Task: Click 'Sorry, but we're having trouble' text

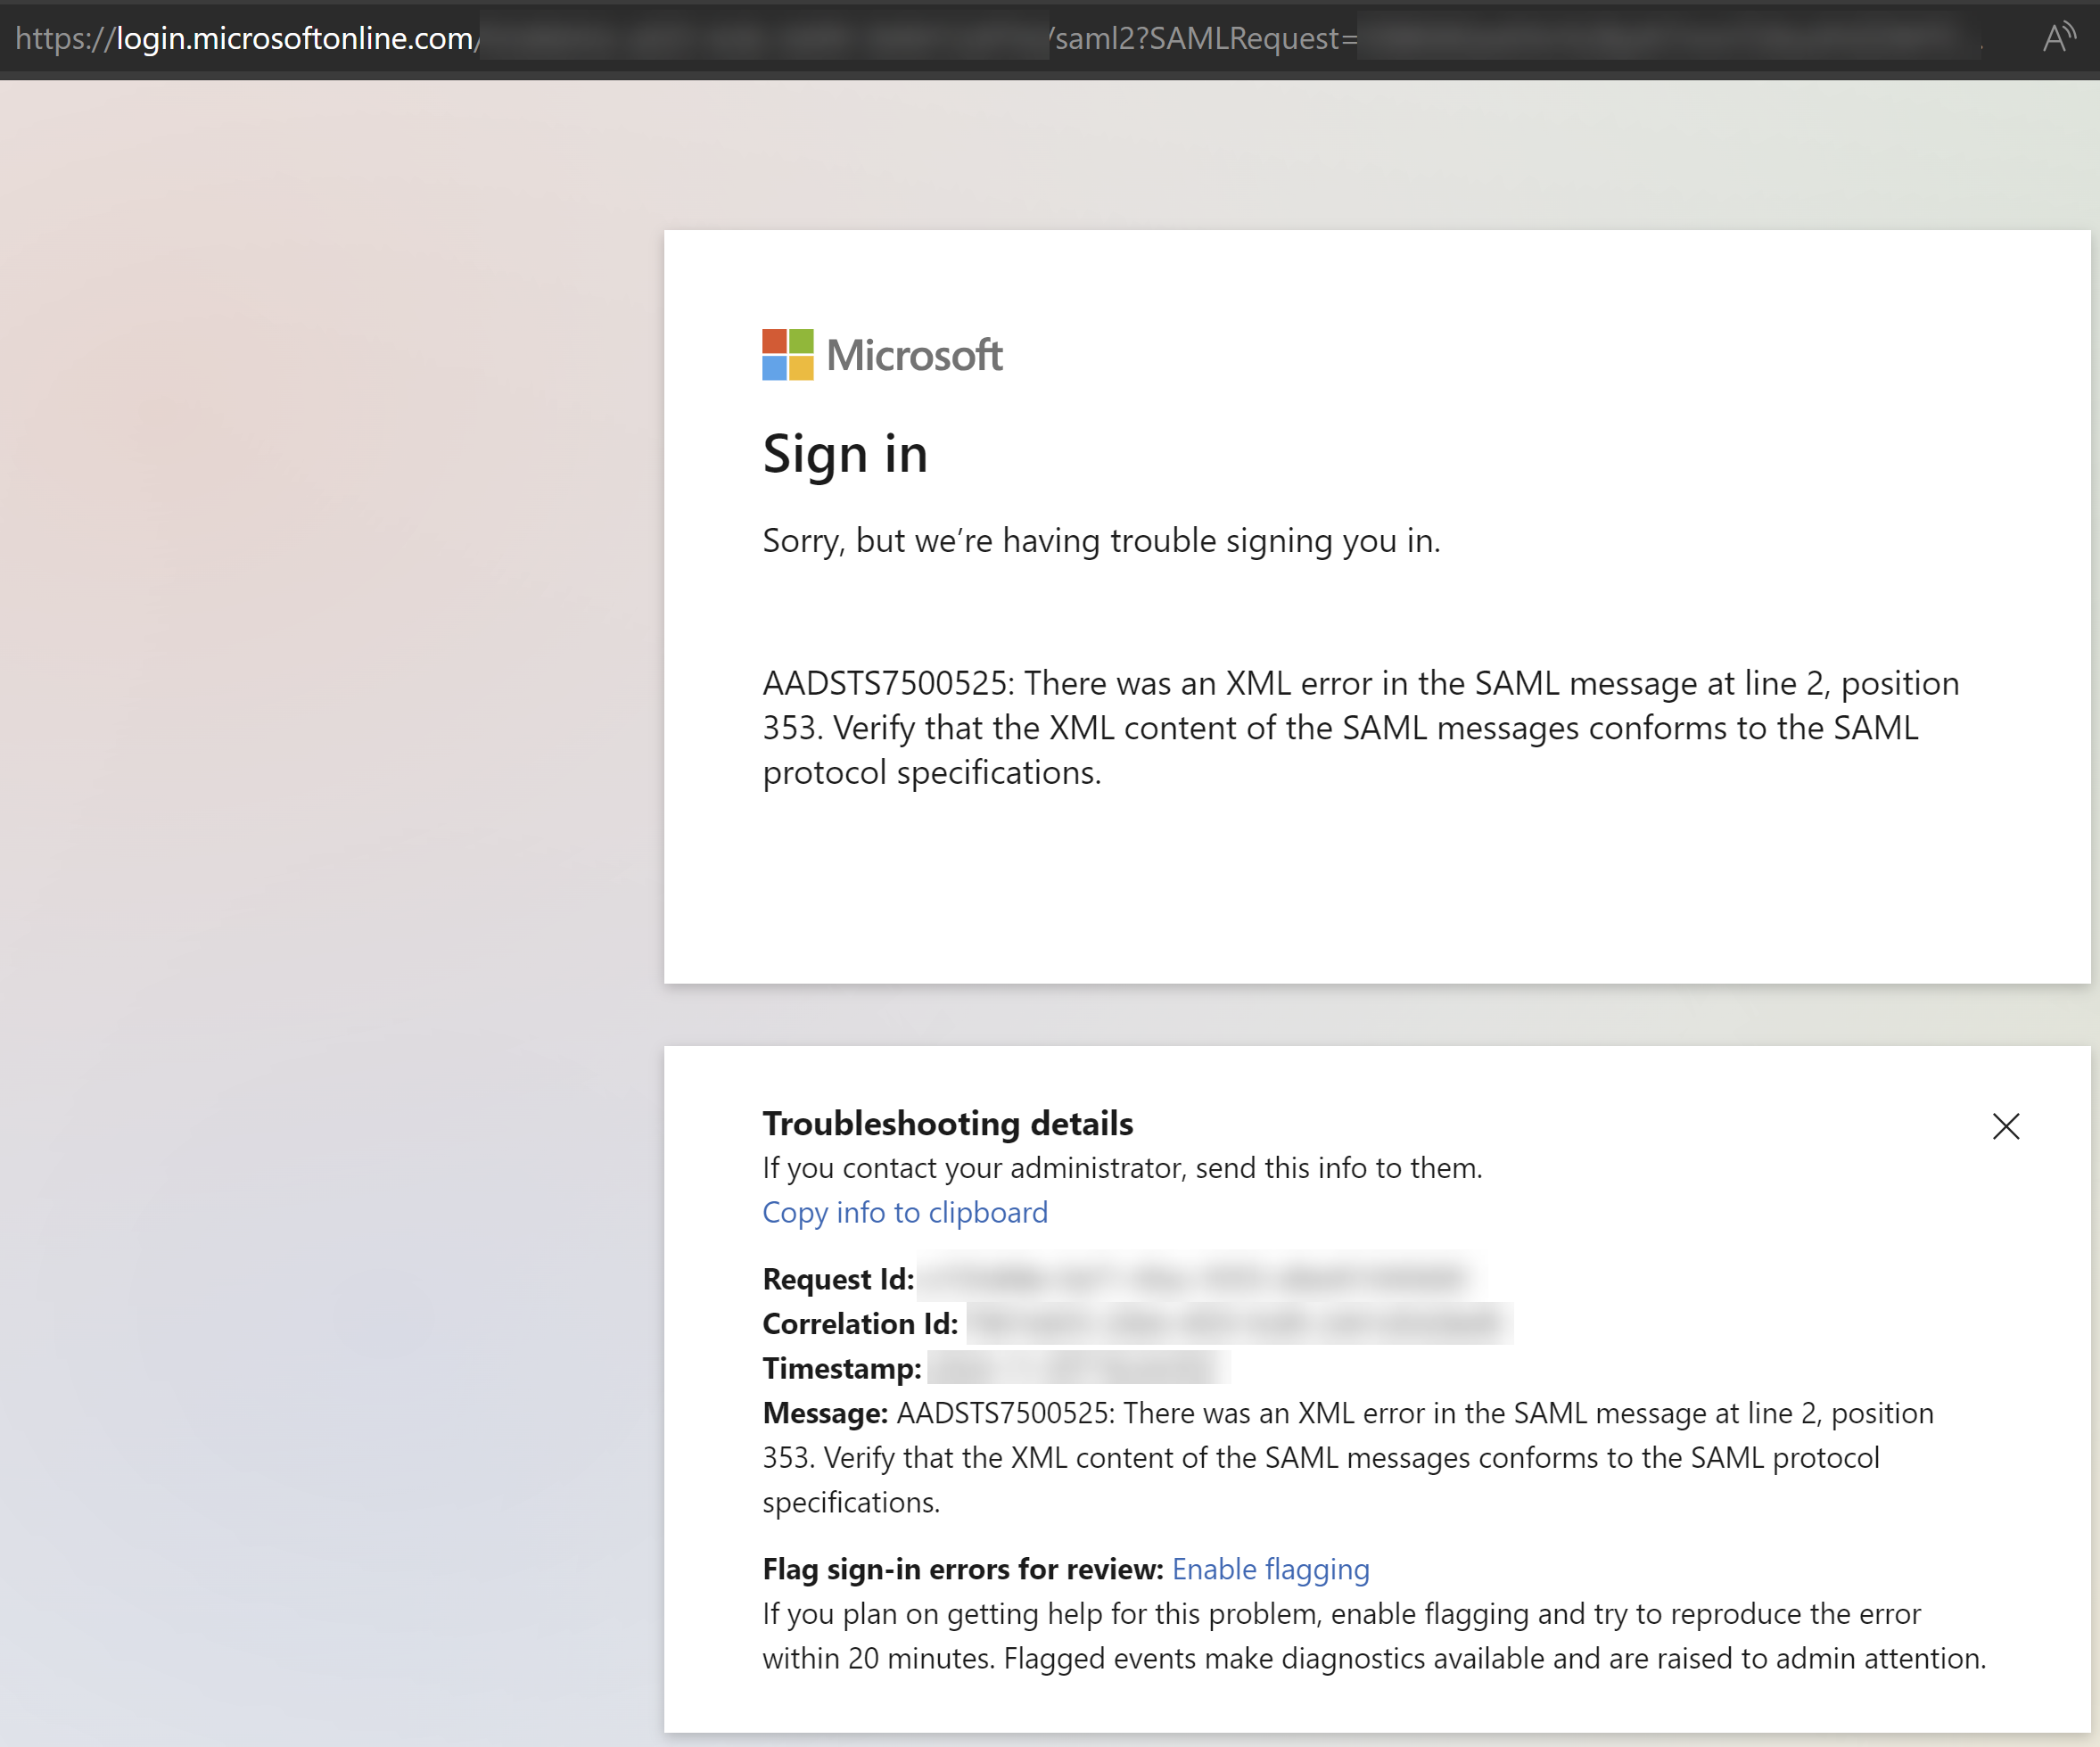Action: [x=1101, y=541]
